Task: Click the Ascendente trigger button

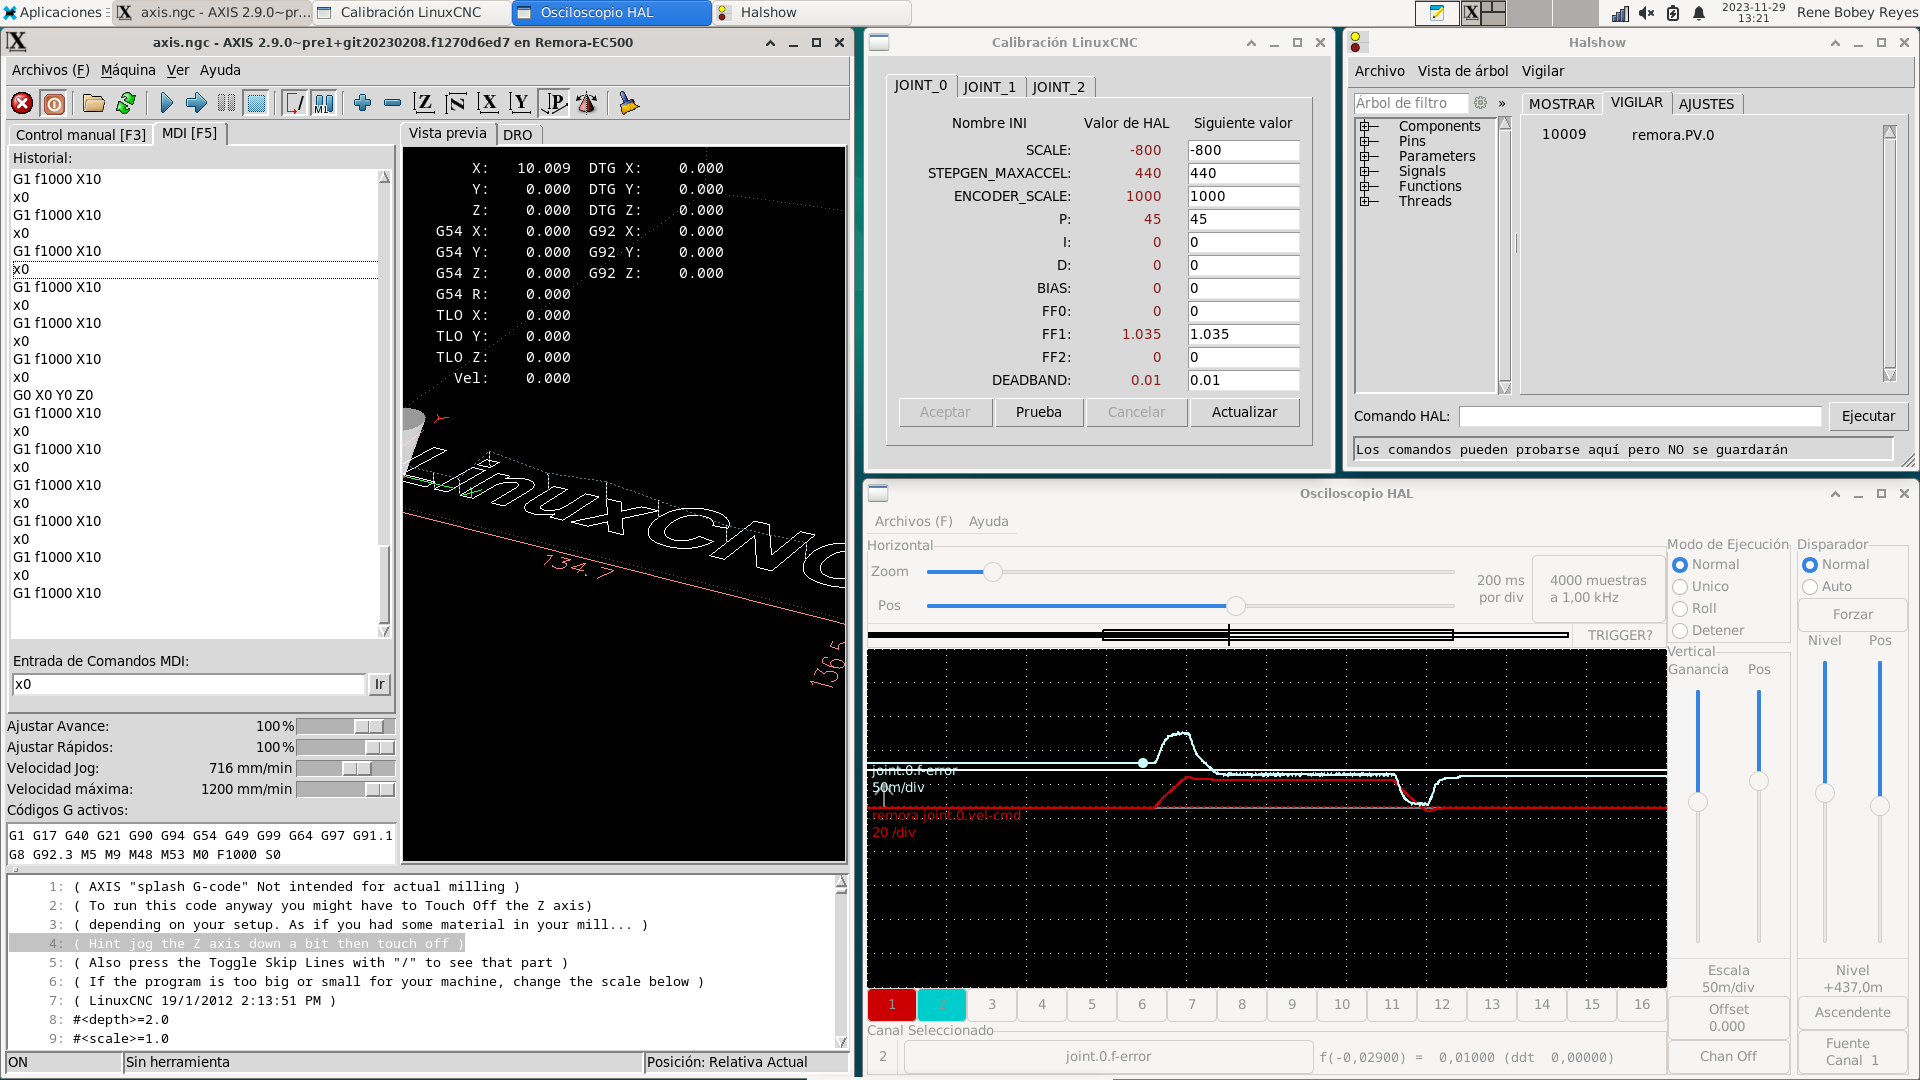Action: coord(1852,1012)
